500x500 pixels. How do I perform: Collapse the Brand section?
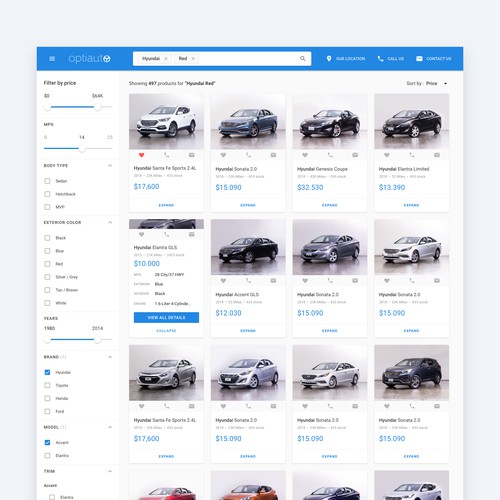pyautogui.click(x=110, y=357)
